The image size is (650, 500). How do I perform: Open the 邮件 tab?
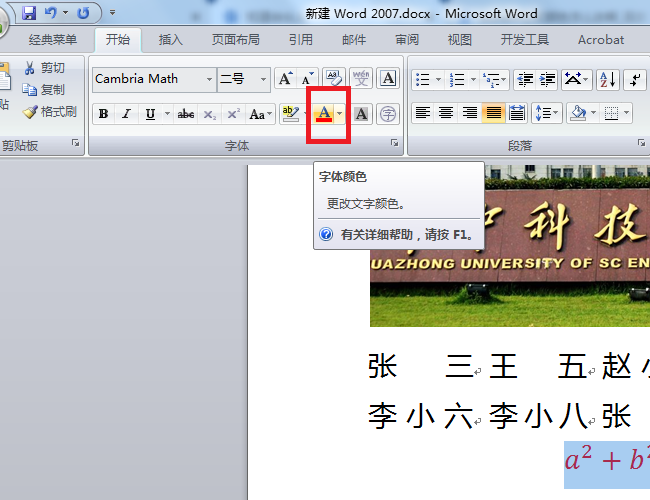tap(354, 40)
